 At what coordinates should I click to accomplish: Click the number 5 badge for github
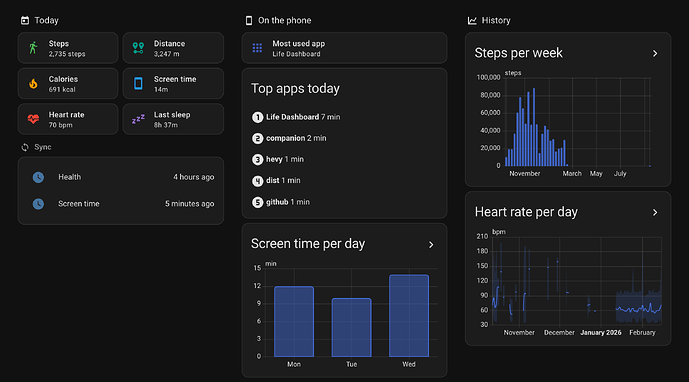257,202
